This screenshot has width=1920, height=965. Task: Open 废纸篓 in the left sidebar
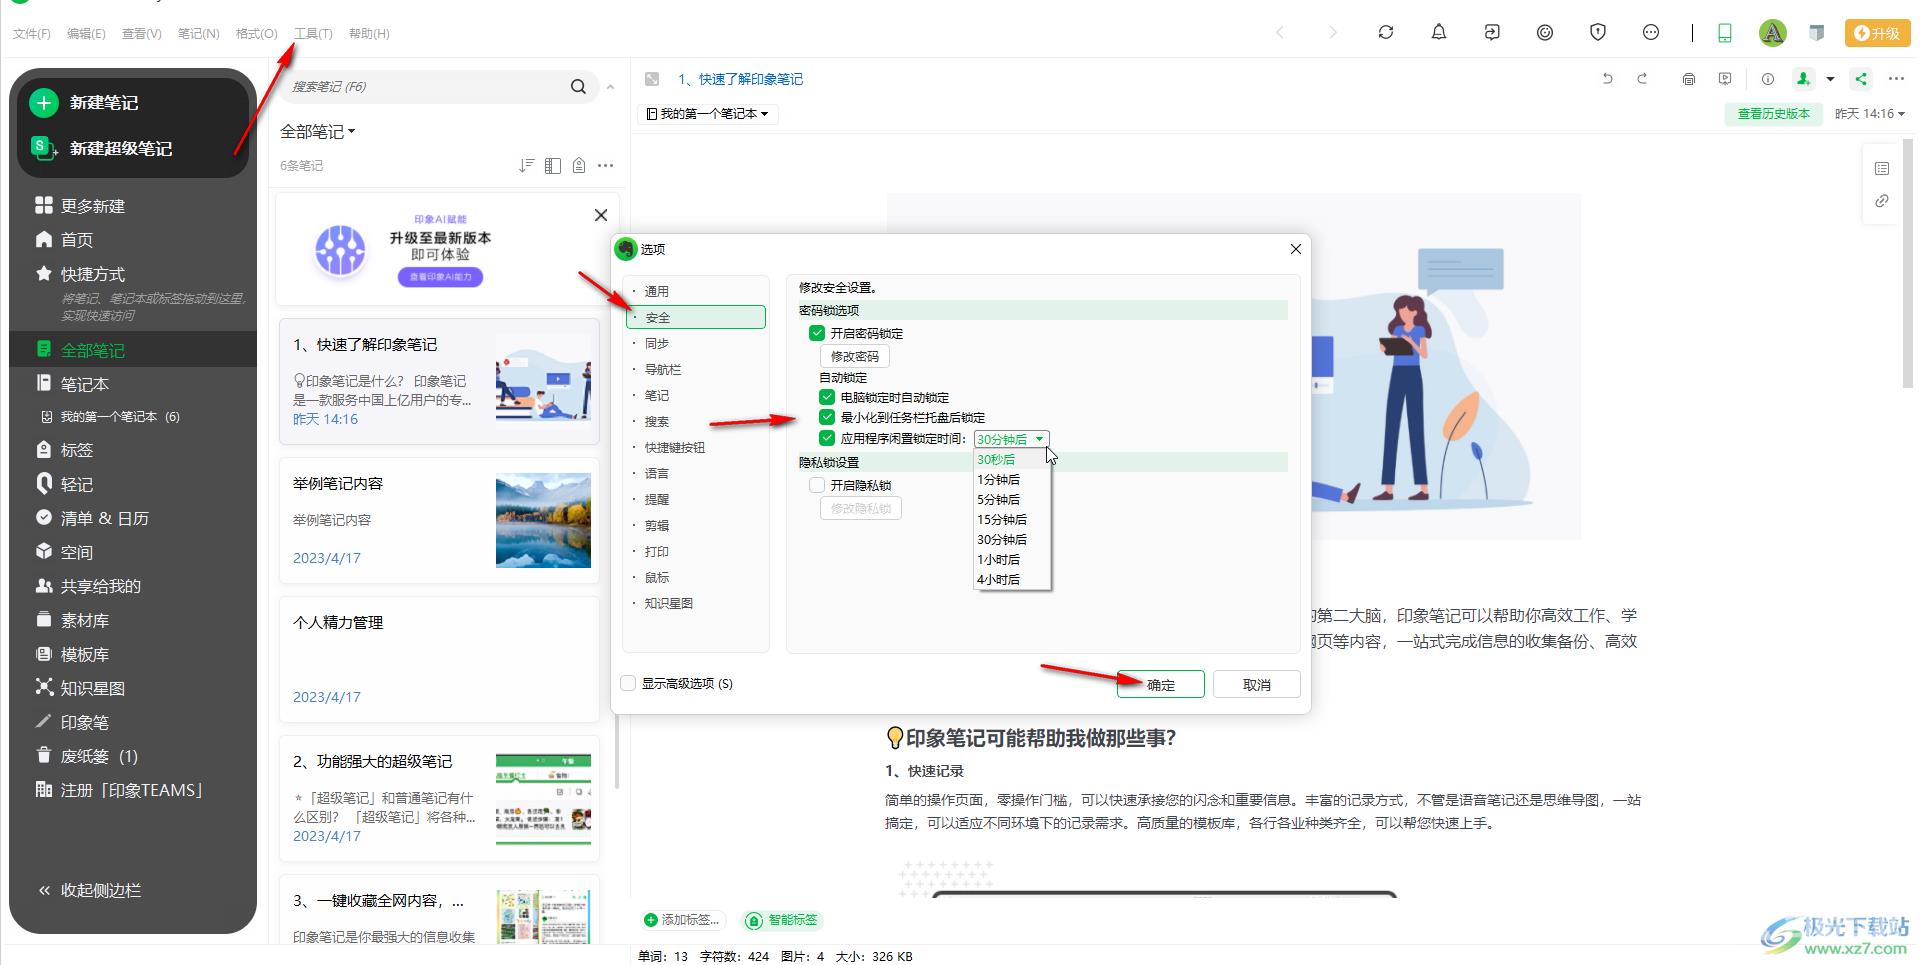point(86,756)
